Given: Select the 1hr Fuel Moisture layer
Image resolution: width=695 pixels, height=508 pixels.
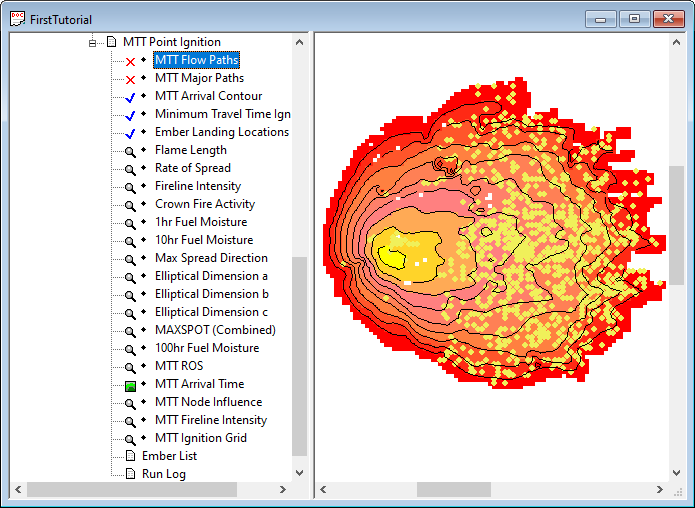Looking at the screenshot, I should (x=200, y=222).
